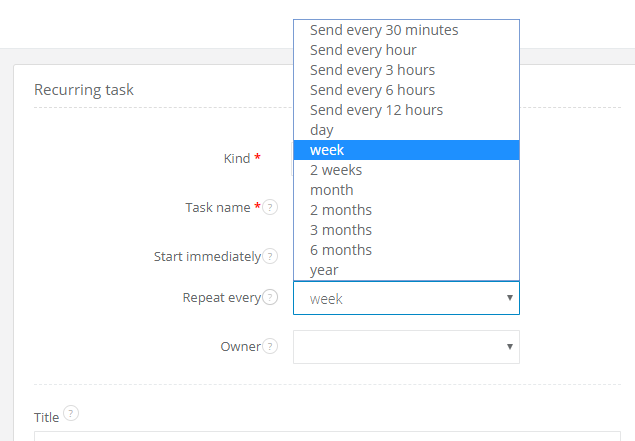Image resolution: width=635 pixels, height=441 pixels.
Task: Select 'month' repeat interval
Action: point(331,190)
